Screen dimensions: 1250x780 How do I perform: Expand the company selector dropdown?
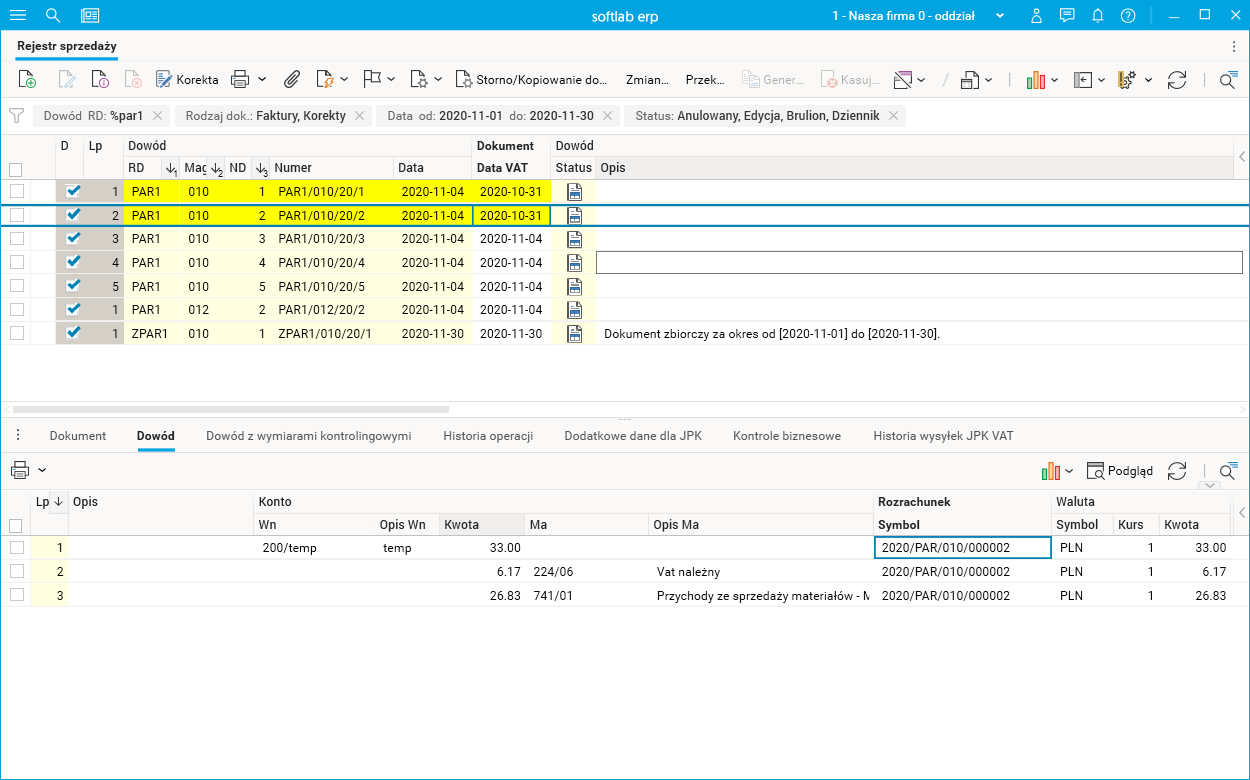1000,16
